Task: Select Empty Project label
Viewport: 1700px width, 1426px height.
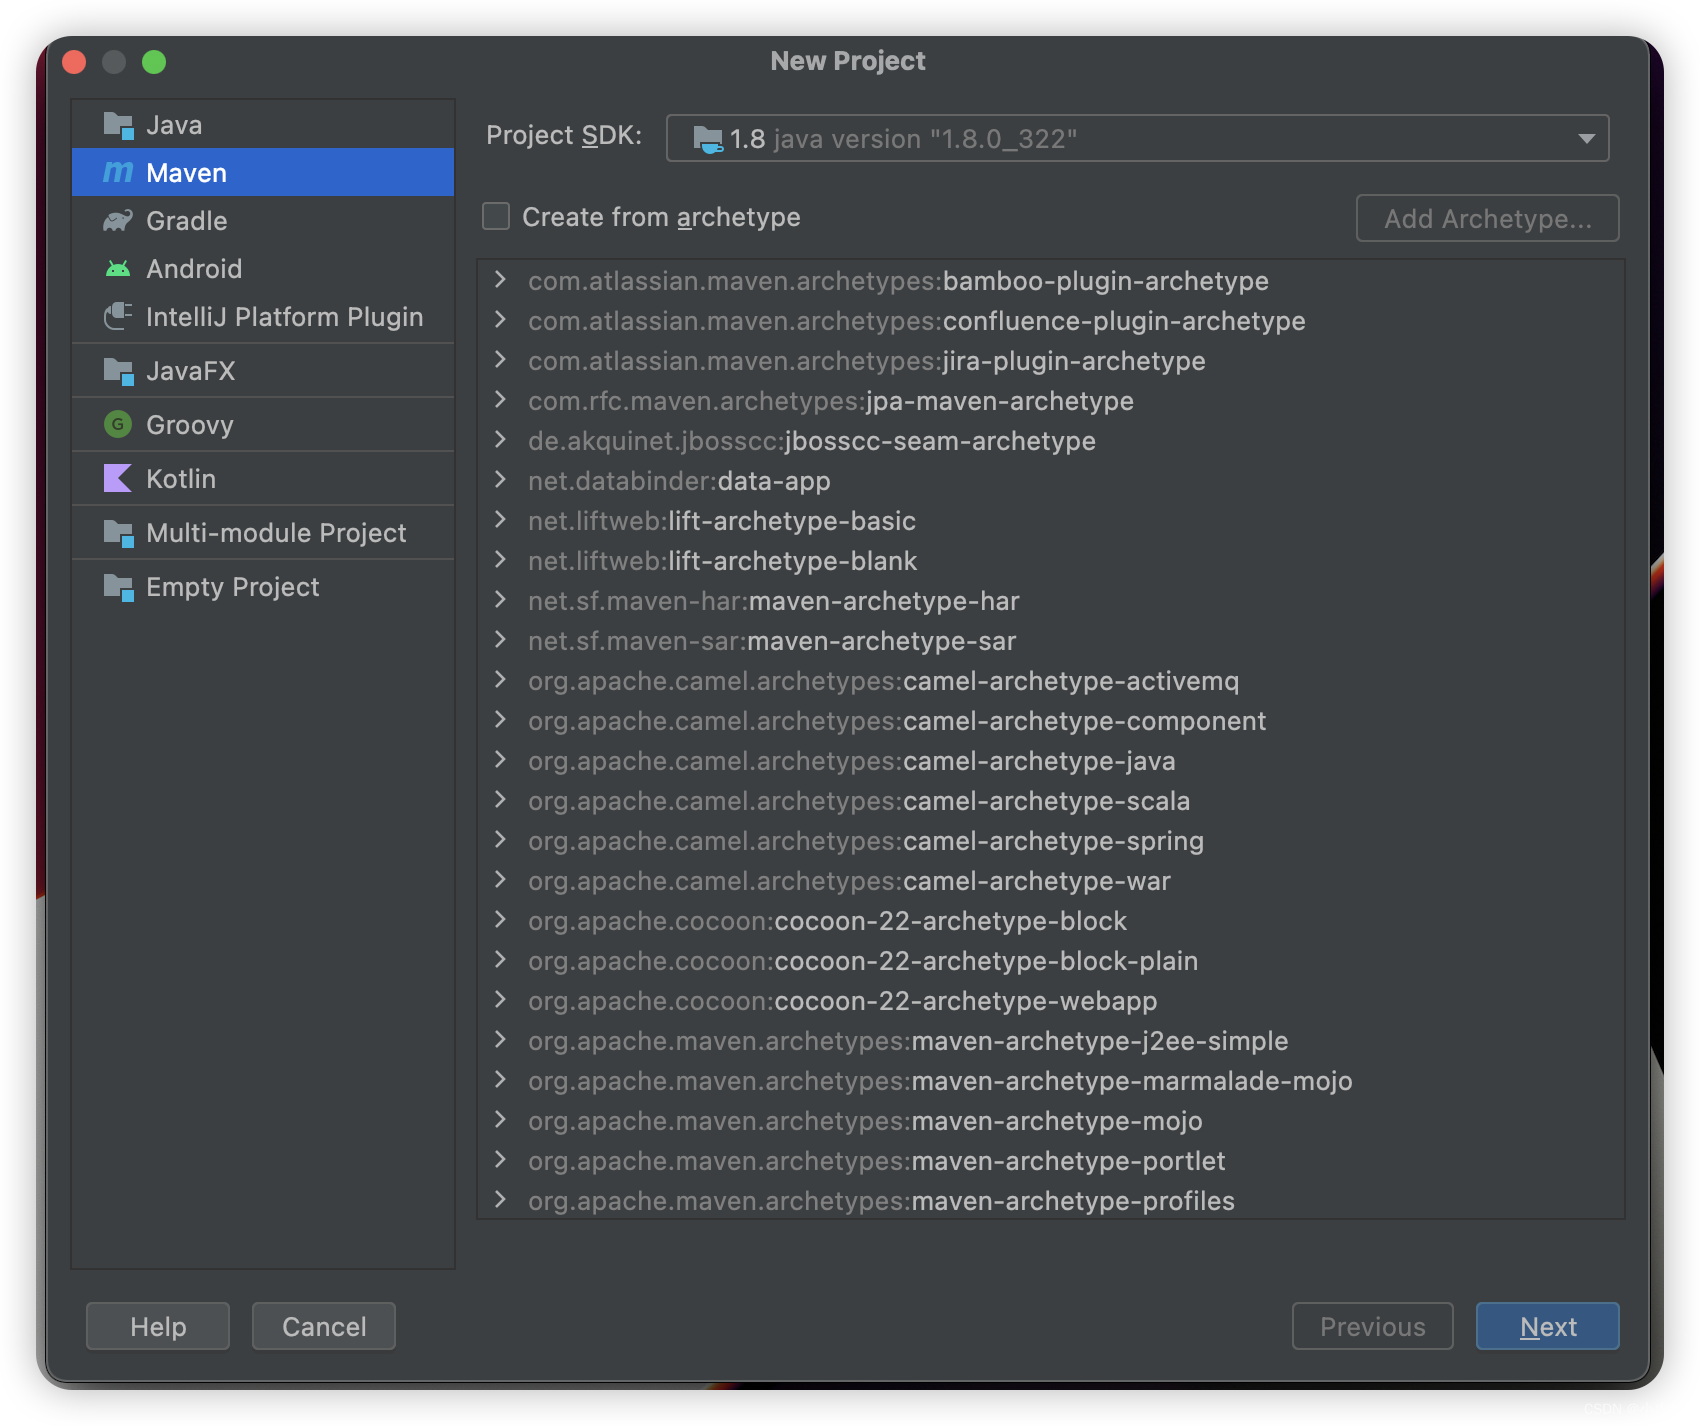Action: (233, 587)
